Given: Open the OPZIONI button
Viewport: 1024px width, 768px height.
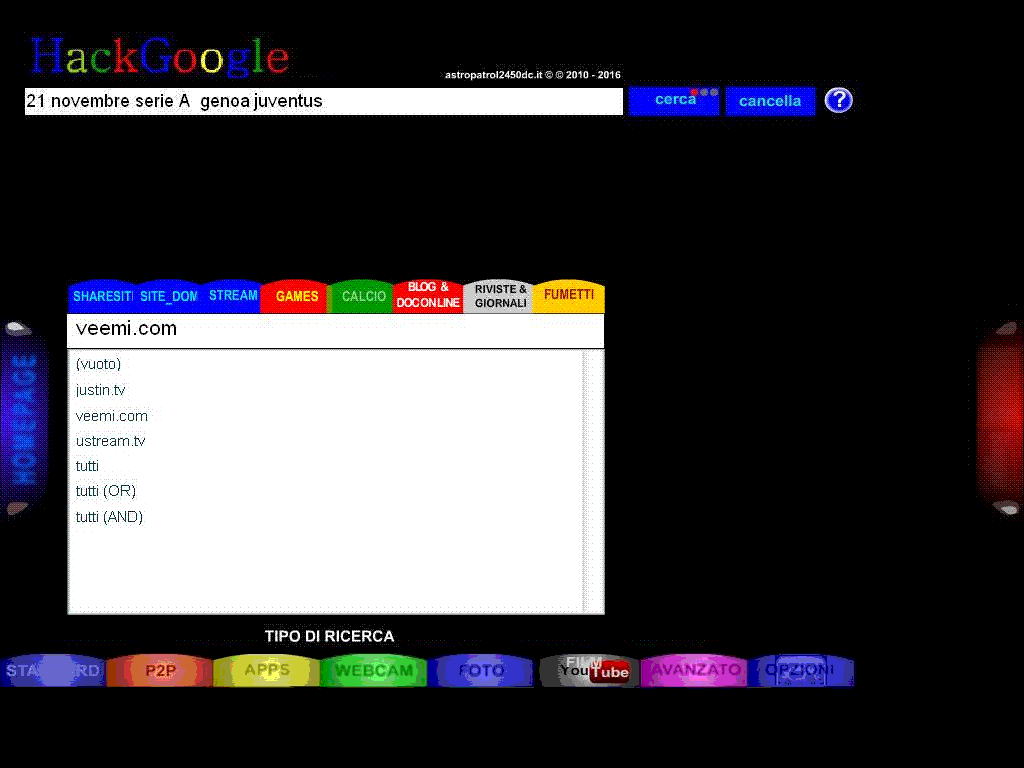Looking at the screenshot, I should [801, 670].
